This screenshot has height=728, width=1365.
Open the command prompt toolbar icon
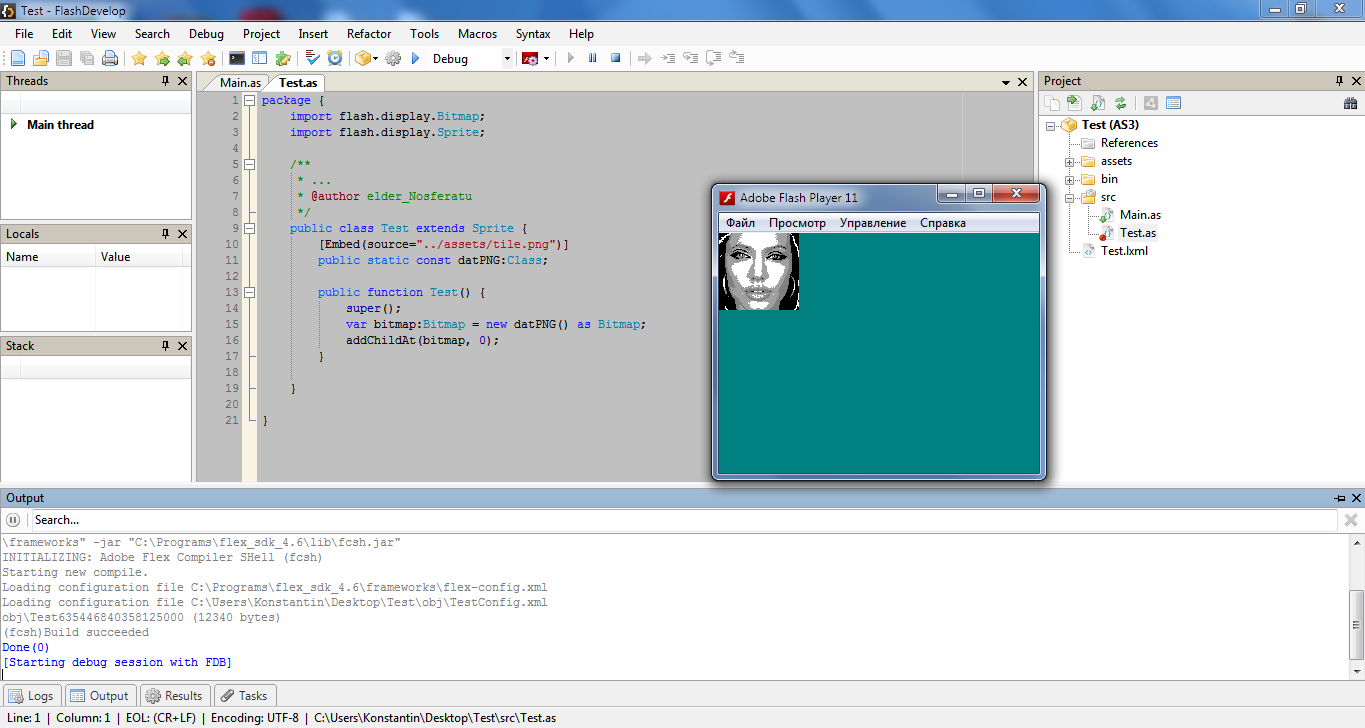(237, 59)
